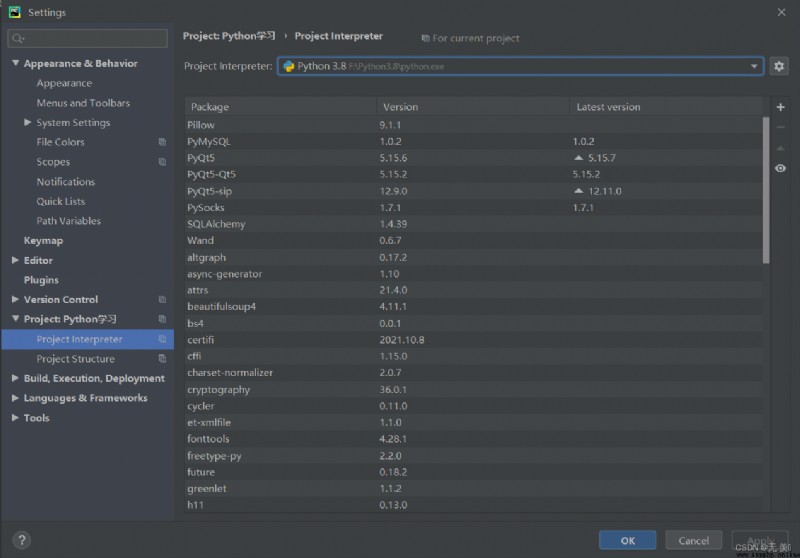800x558 pixels.
Task: Select the Wand package row
Action: [x=473, y=241]
